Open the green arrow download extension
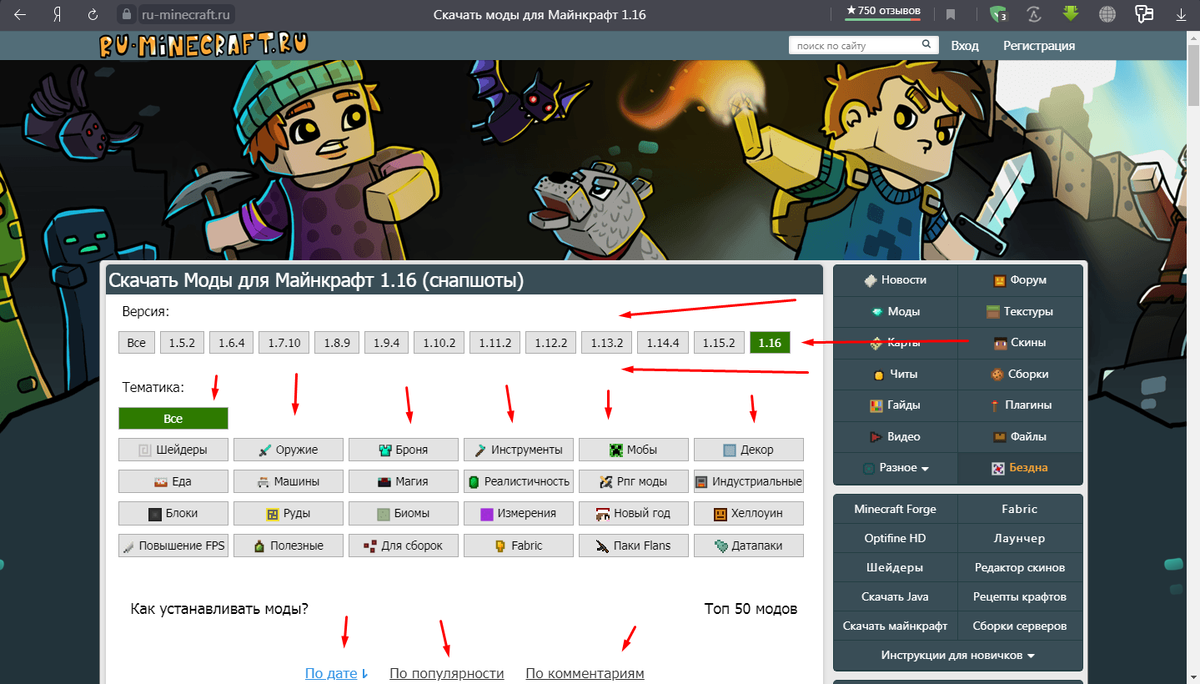Viewport: 1200px width, 684px height. click(x=1070, y=15)
